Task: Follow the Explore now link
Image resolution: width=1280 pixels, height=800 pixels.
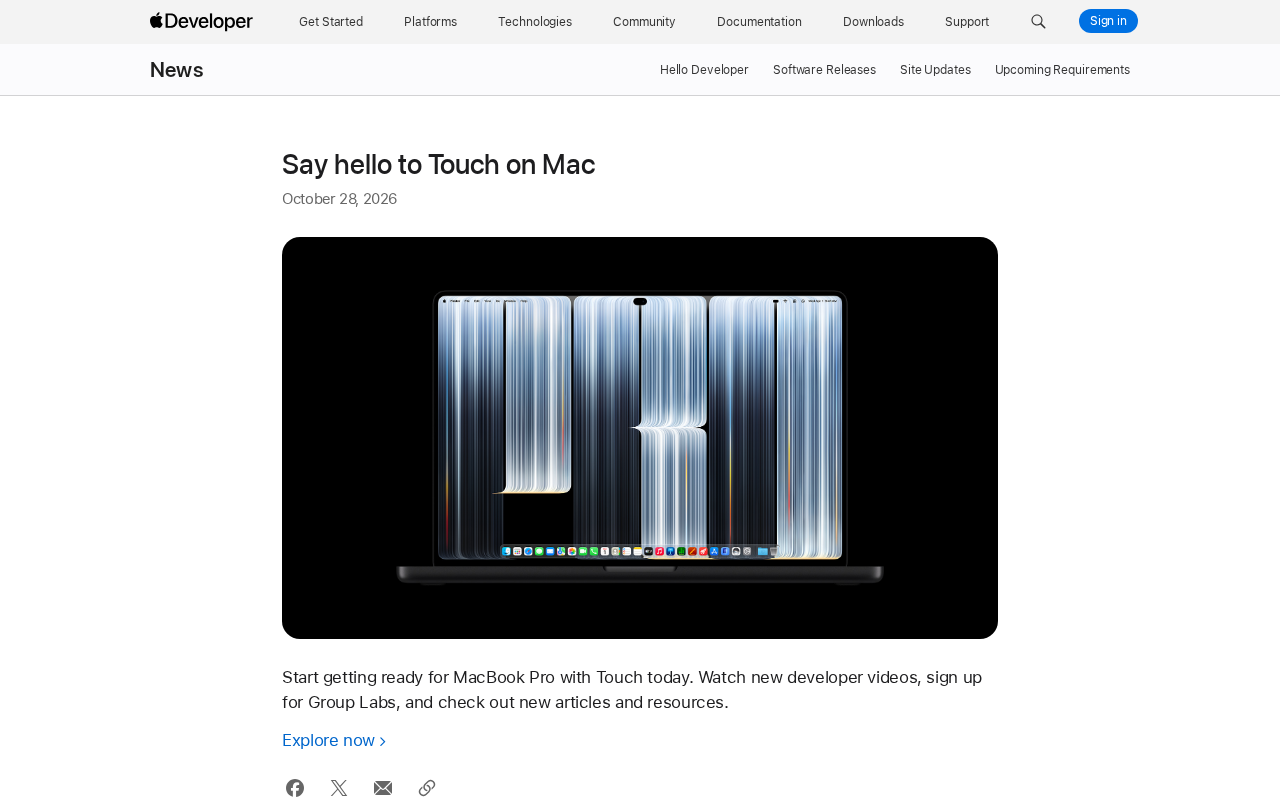Action: click(334, 741)
